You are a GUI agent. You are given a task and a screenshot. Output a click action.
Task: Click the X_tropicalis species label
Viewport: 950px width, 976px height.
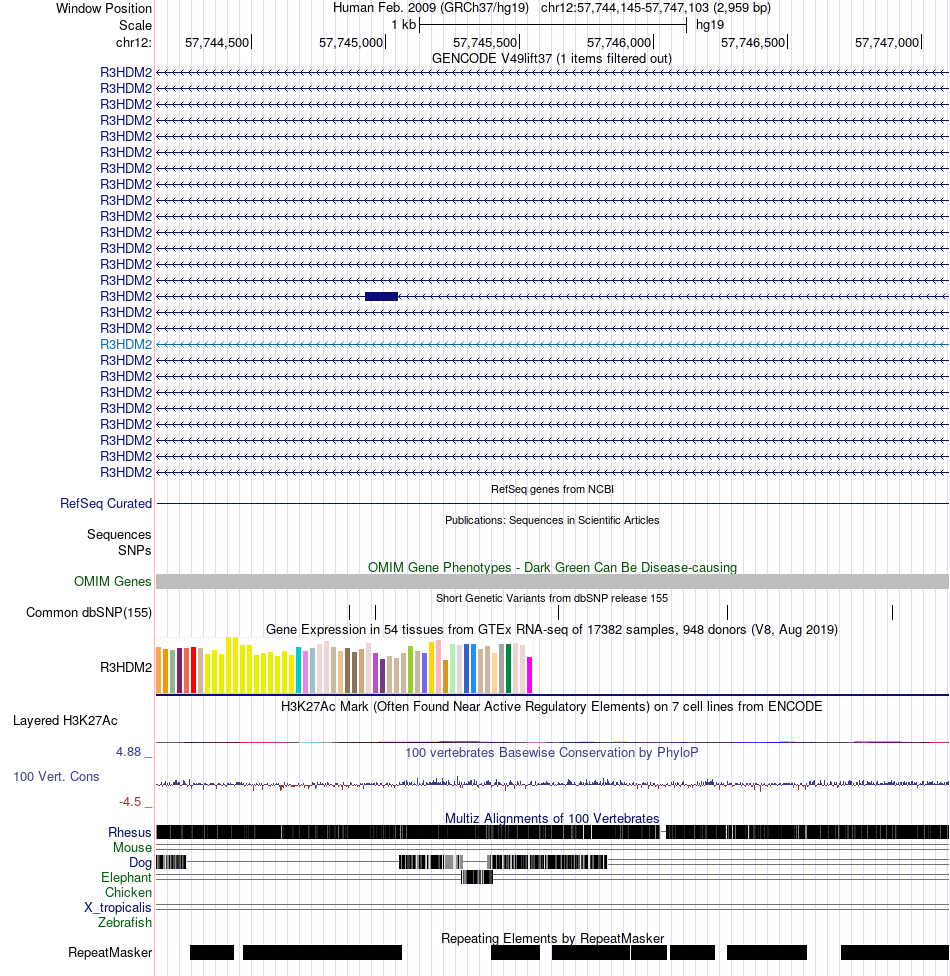click(118, 908)
